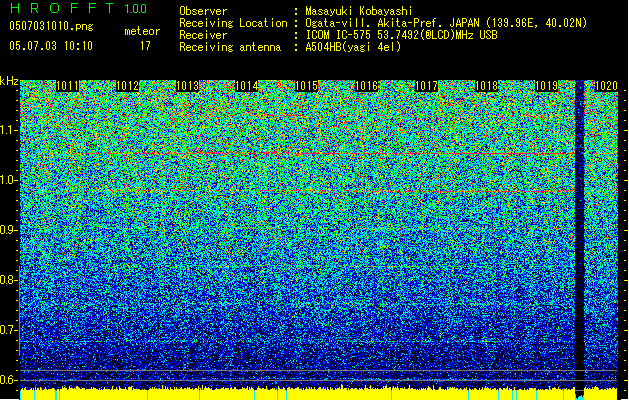Click the meteor count value 17

[x=145, y=46]
